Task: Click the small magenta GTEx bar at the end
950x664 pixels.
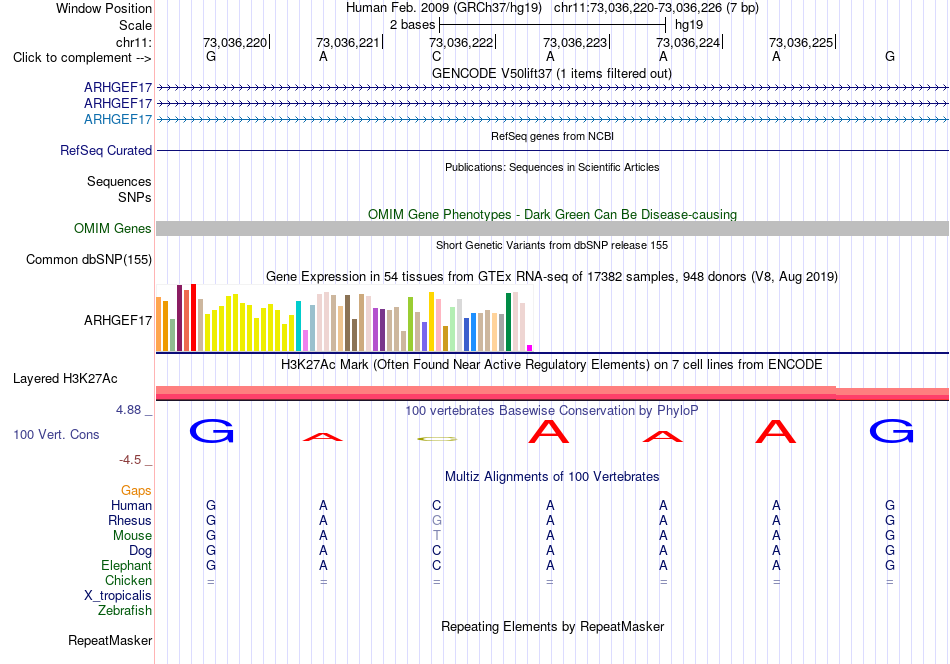Action: click(530, 348)
